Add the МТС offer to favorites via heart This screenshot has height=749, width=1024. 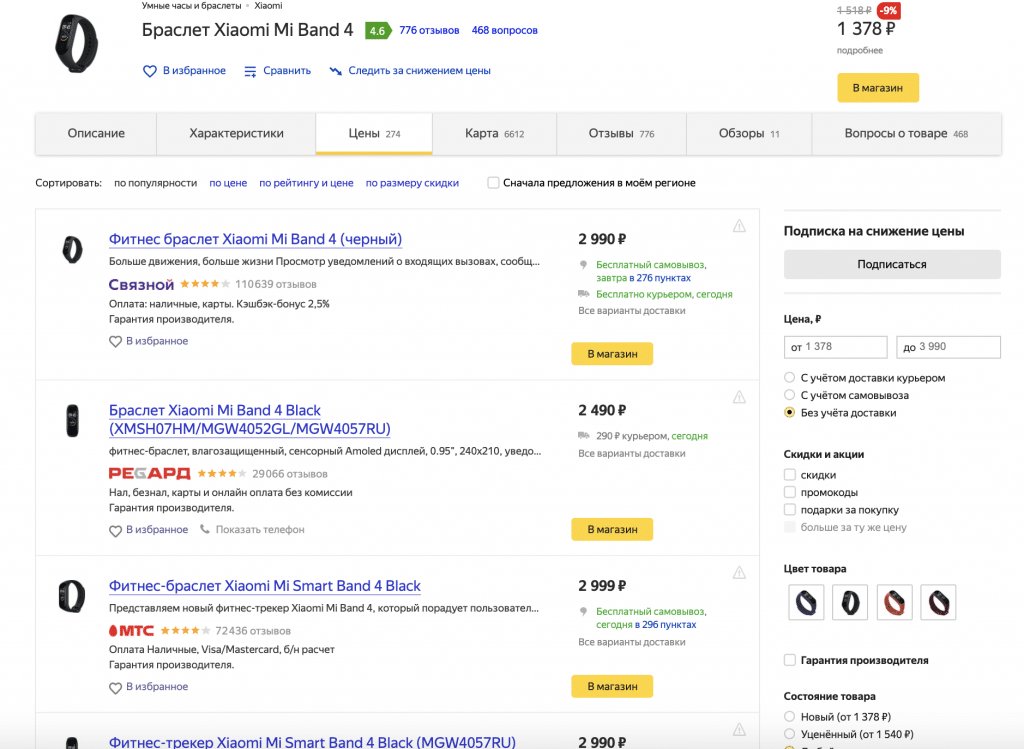(115, 688)
